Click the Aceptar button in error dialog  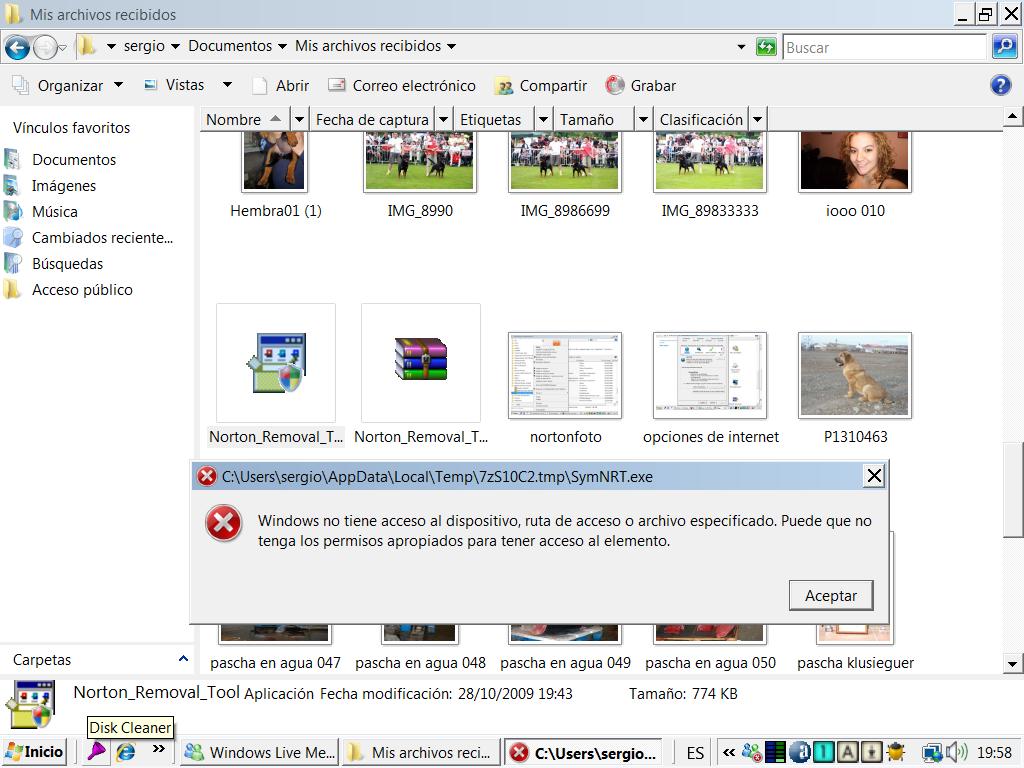(830, 595)
